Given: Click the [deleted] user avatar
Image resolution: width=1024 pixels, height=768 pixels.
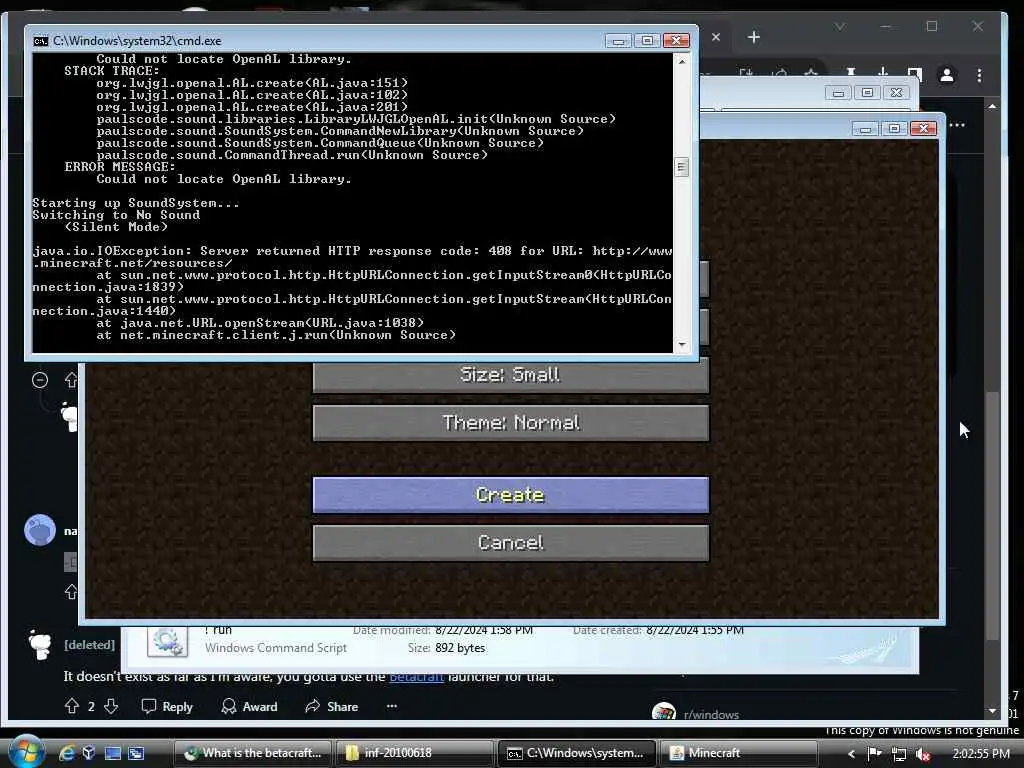Looking at the screenshot, I should (x=40, y=645).
